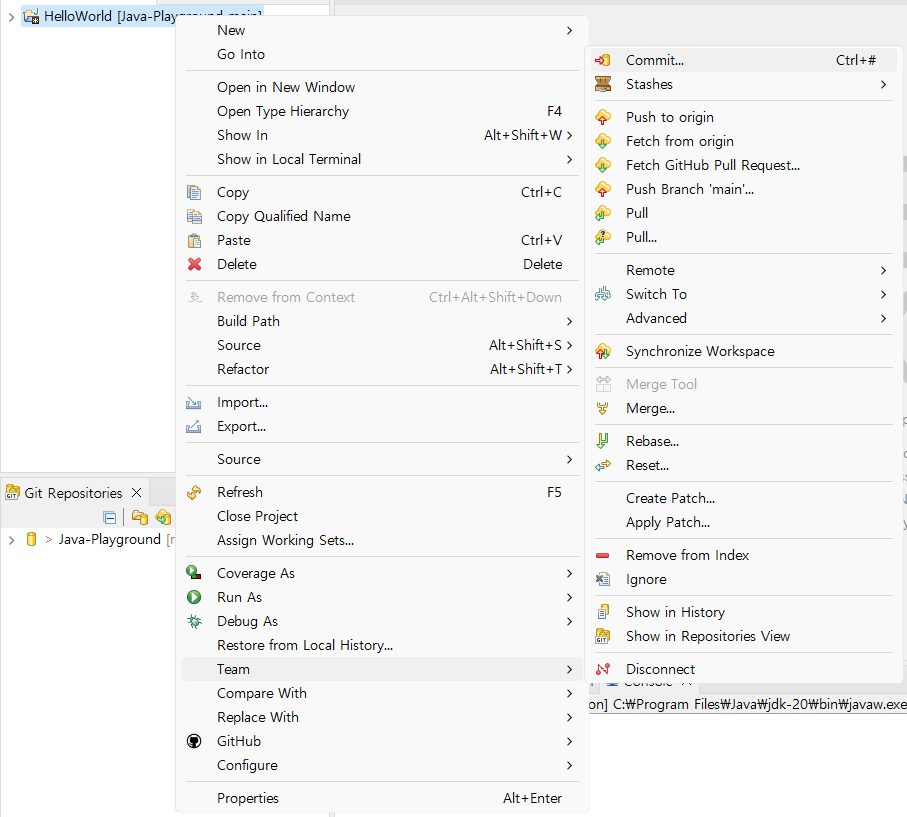Click the Coverage As icon

tap(194, 573)
